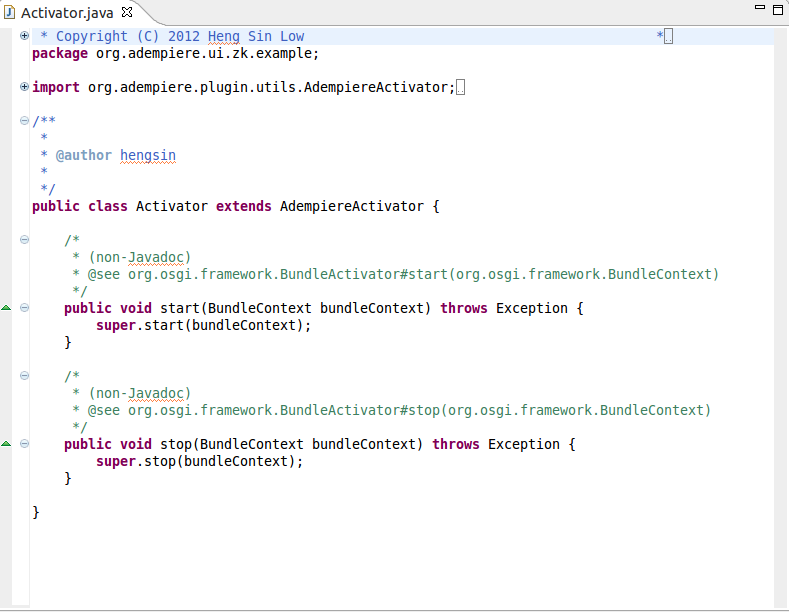This screenshot has height=612, width=789.
Task: Collapse the comment above the start method
Action: (x=24, y=240)
